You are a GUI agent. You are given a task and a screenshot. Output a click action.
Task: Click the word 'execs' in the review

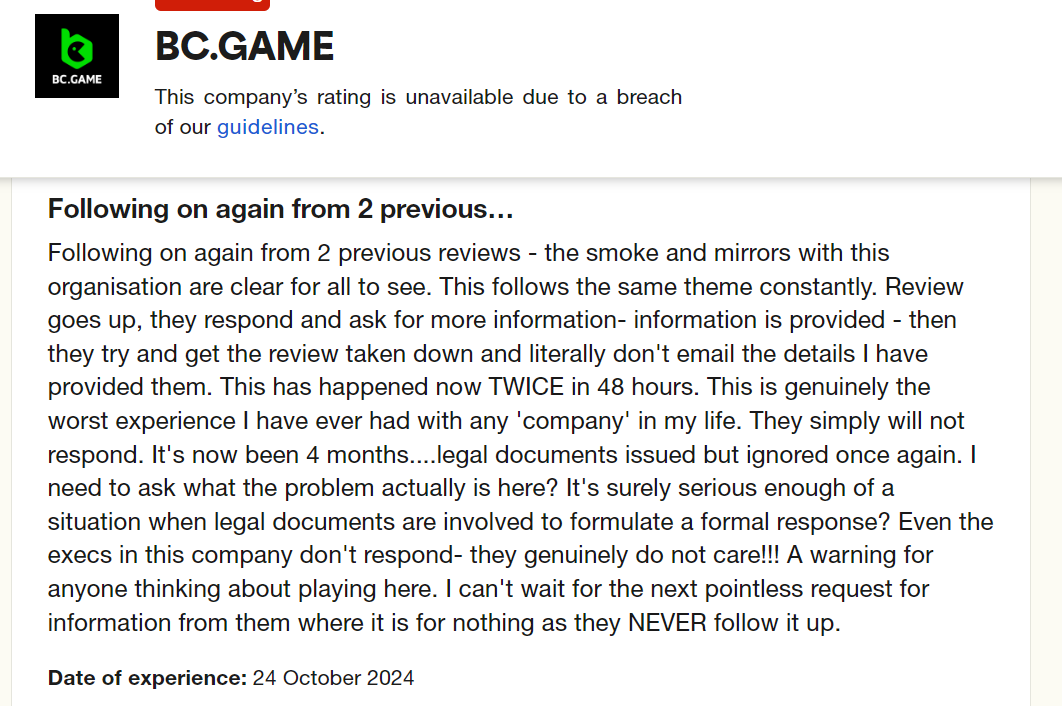click(79, 555)
